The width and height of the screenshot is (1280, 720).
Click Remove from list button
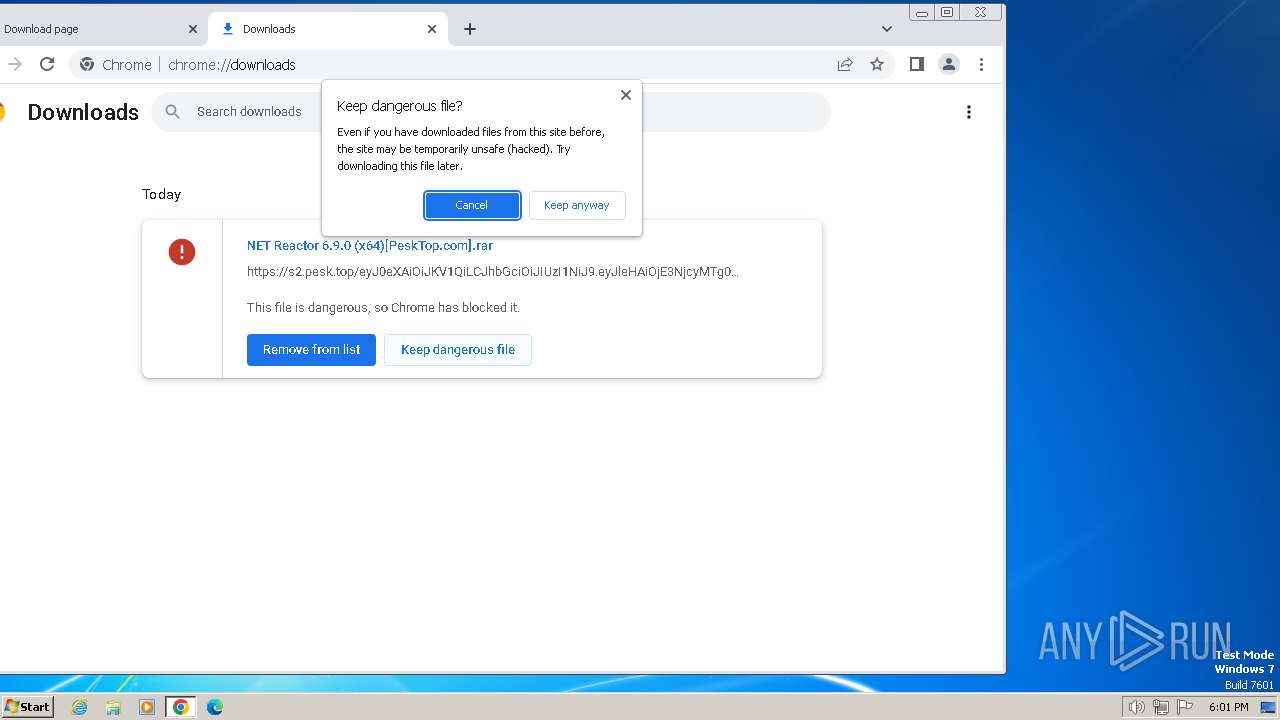311,350
